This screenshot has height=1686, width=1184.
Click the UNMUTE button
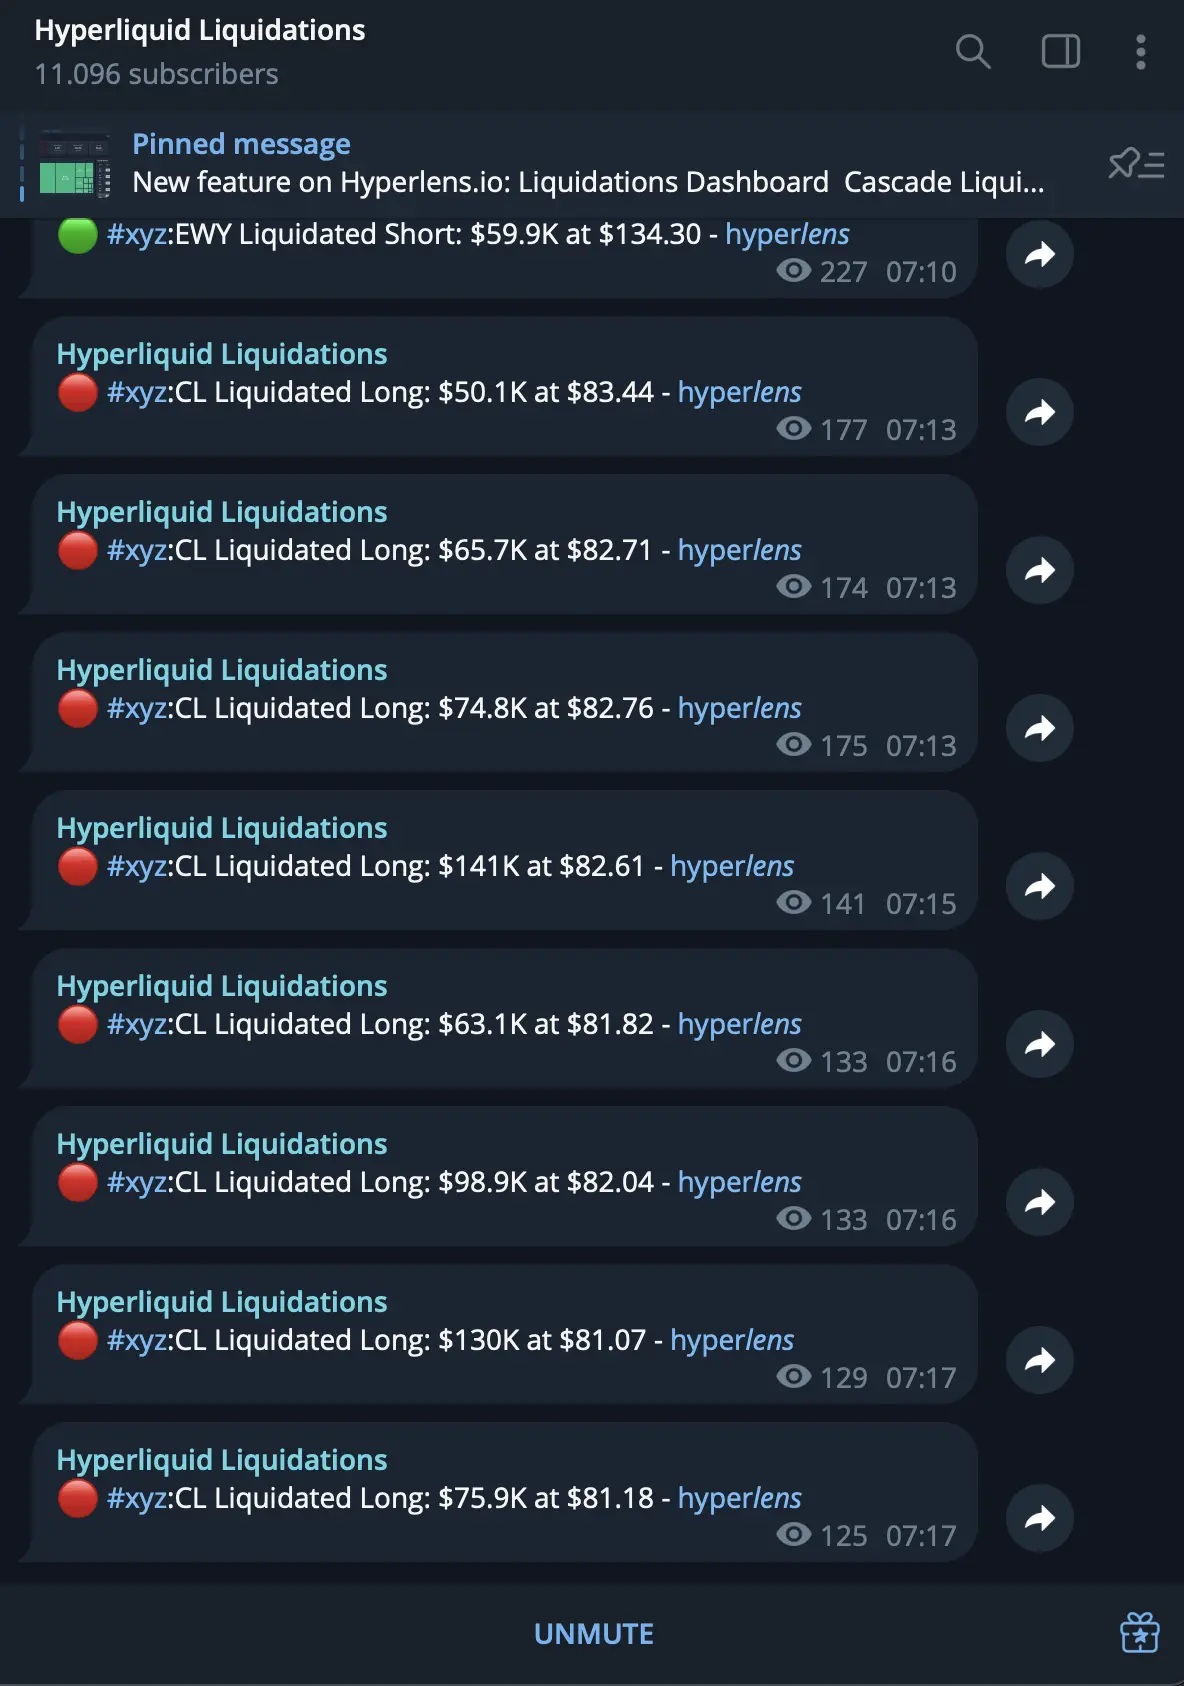click(593, 1634)
